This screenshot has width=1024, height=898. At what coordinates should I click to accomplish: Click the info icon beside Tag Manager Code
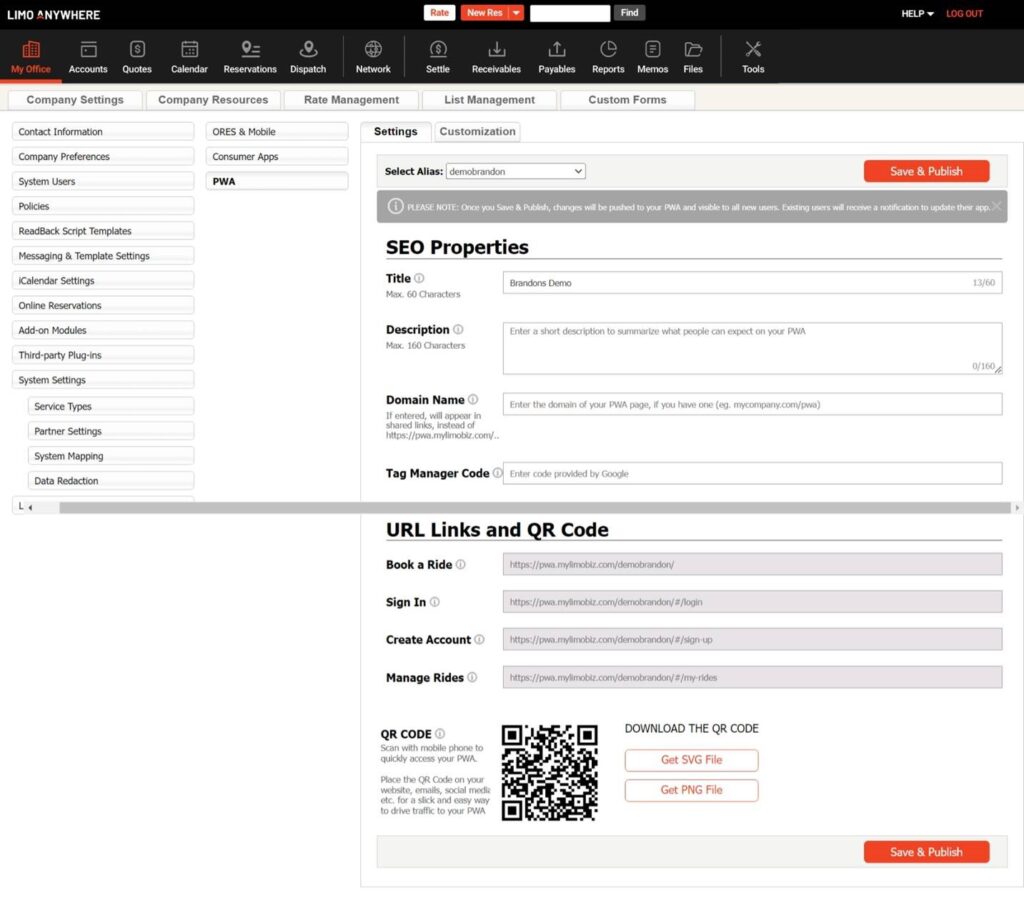coord(498,473)
